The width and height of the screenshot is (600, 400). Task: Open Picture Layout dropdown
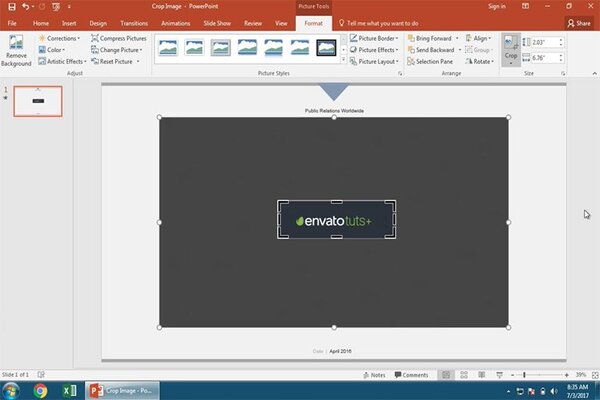374,61
